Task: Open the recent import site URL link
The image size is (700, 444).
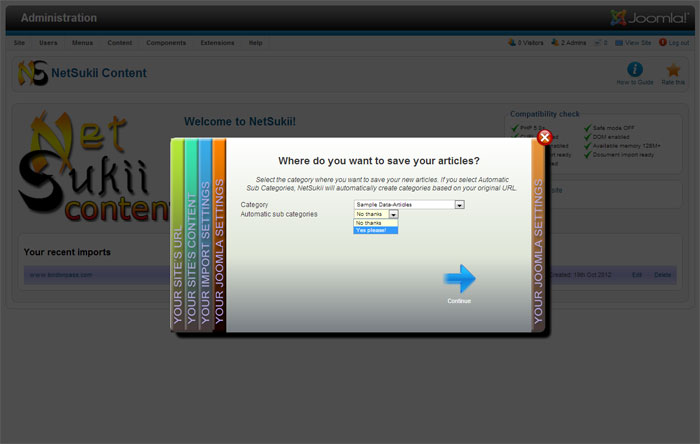Action: pyautogui.click(x=61, y=275)
